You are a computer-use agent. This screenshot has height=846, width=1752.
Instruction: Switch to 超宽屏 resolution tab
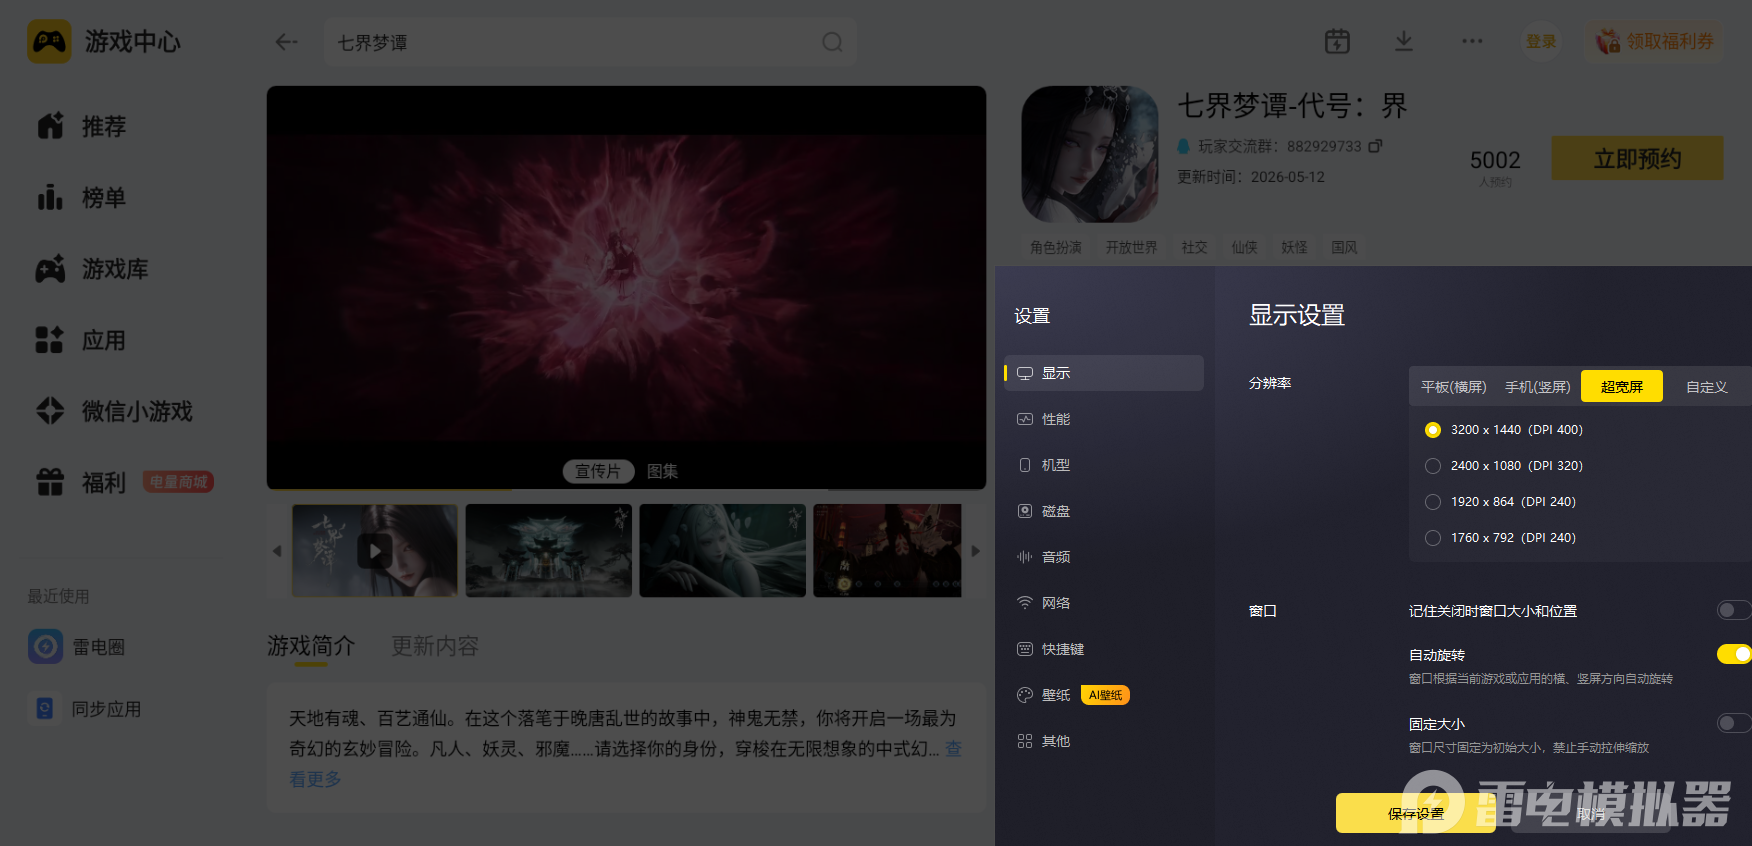1621,387
